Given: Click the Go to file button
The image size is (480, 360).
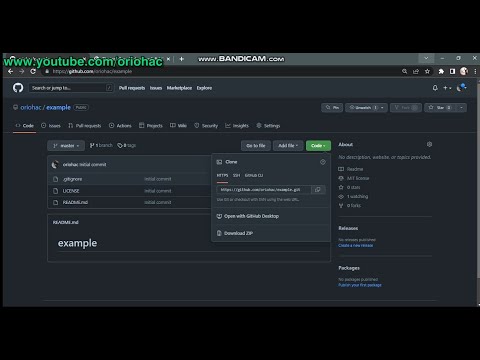Looking at the screenshot, I should (x=256, y=146).
